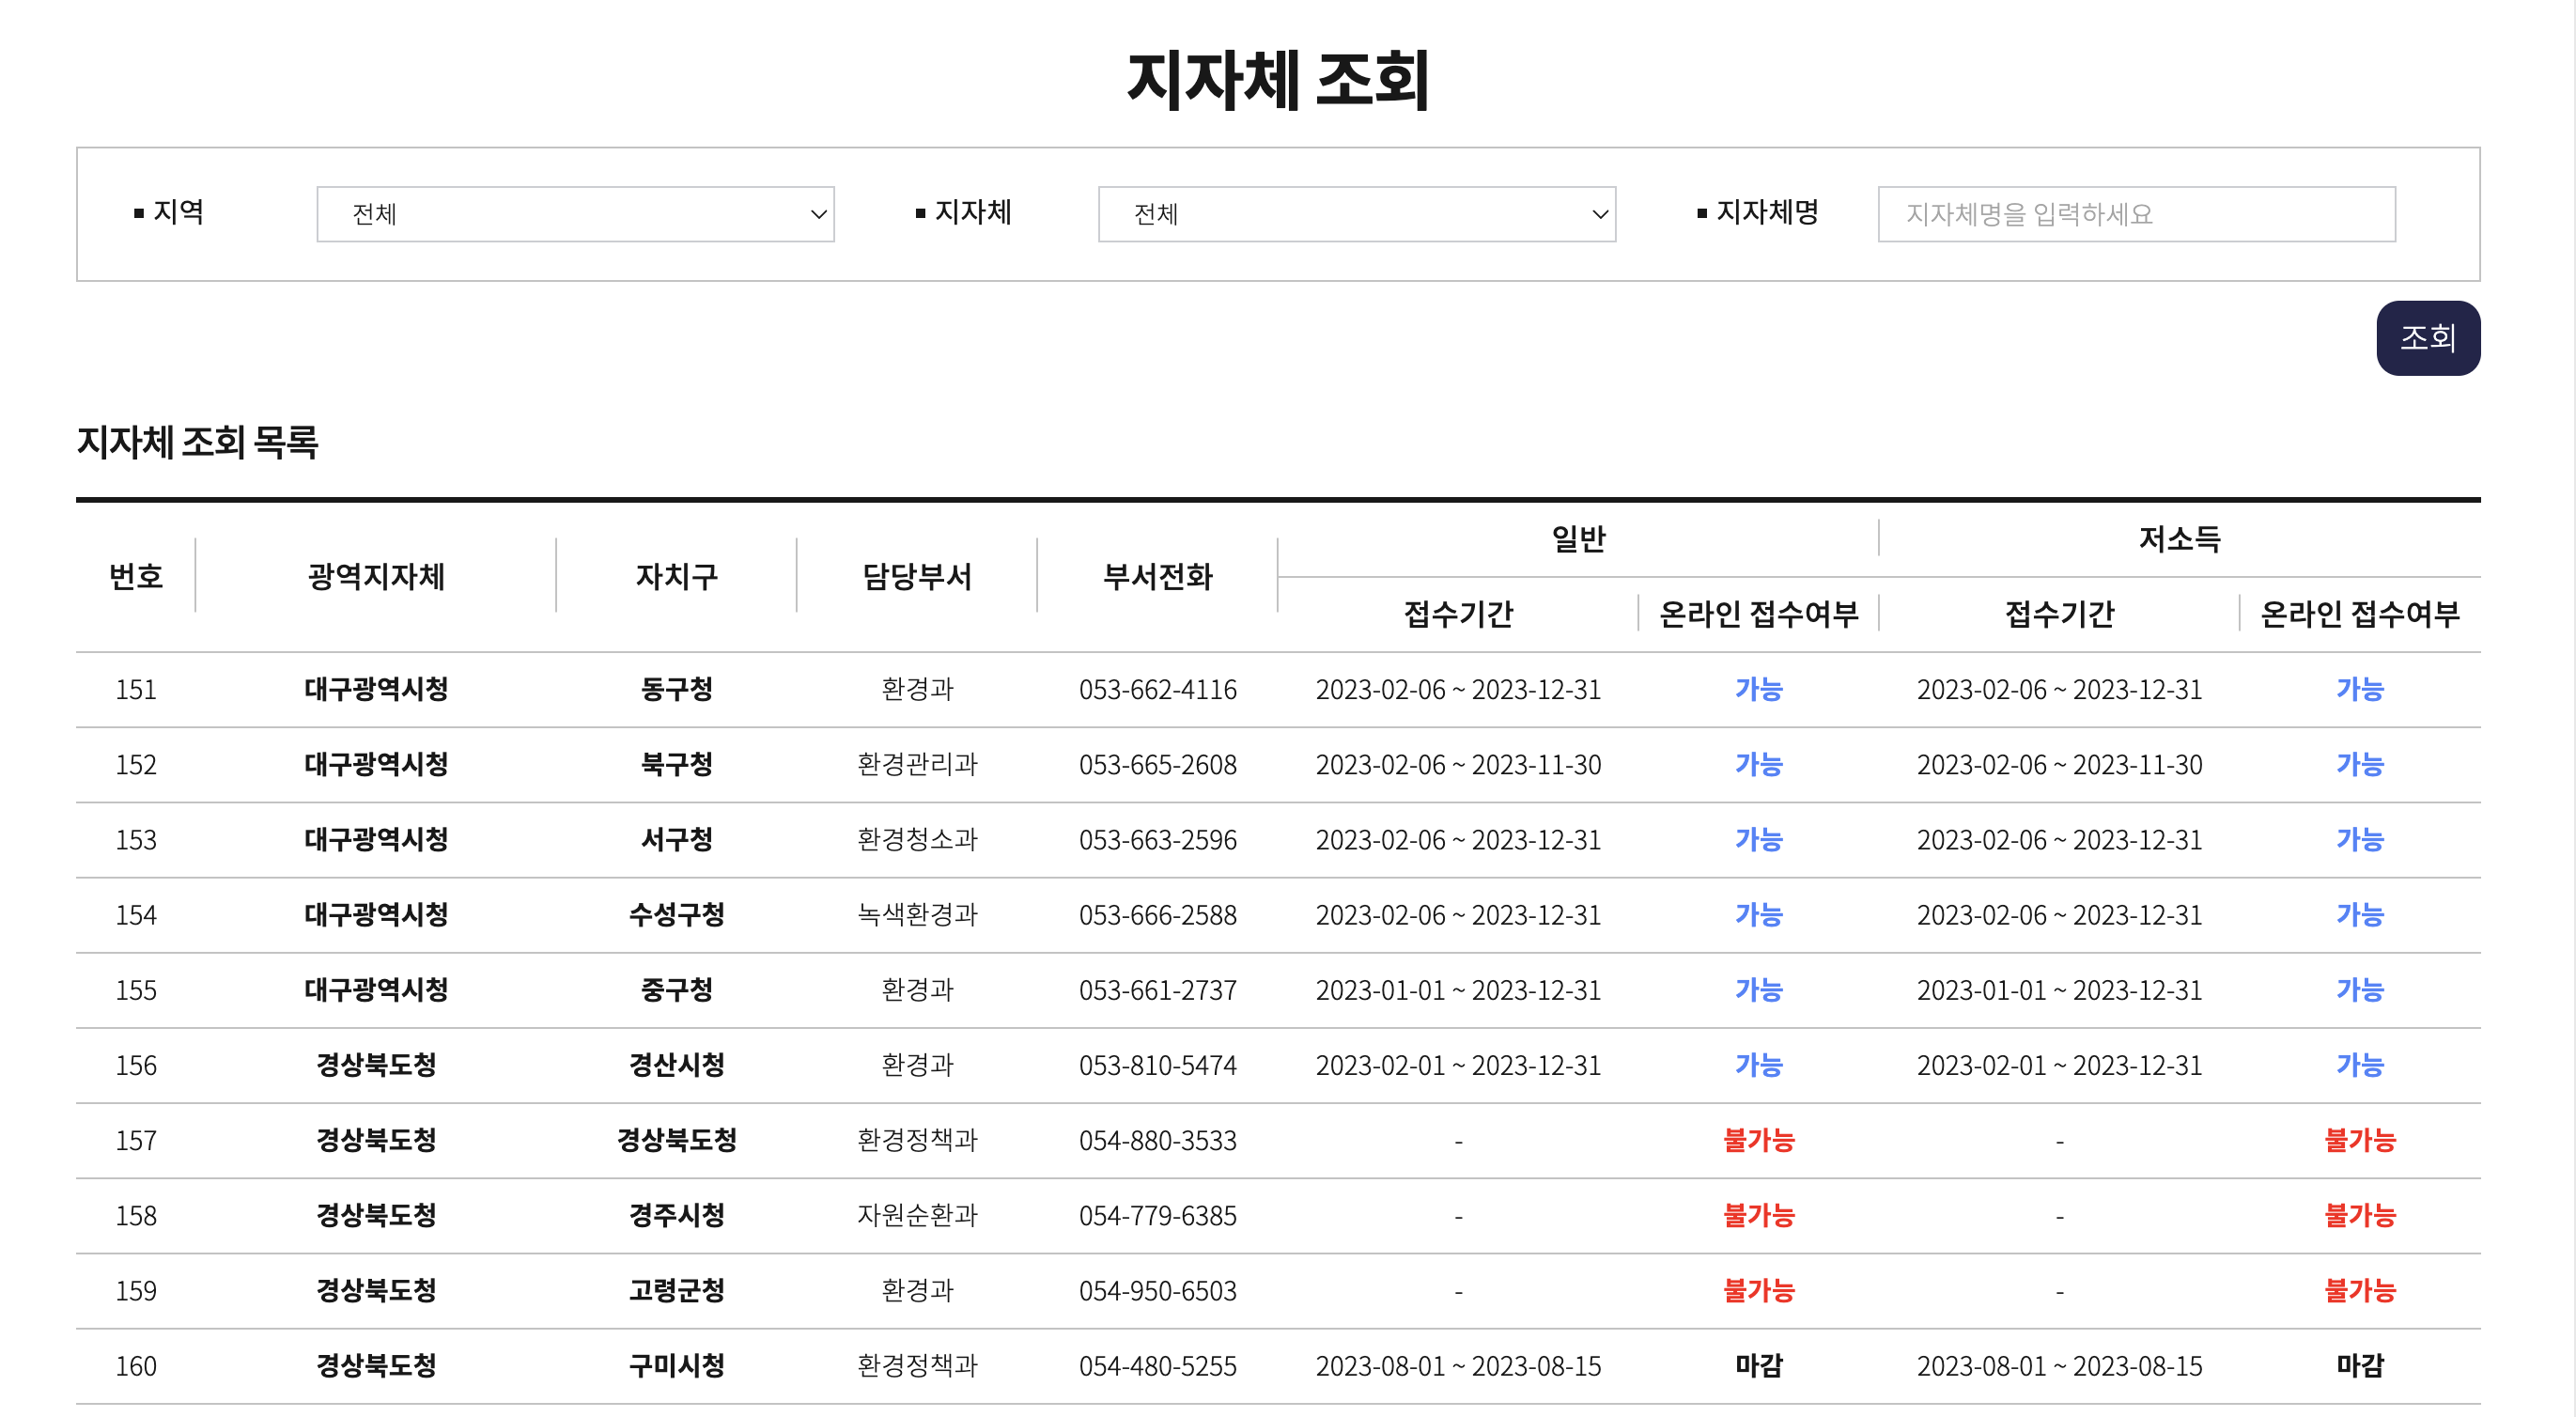
Task: Click the 자치구 column header
Action: point(676,576)
